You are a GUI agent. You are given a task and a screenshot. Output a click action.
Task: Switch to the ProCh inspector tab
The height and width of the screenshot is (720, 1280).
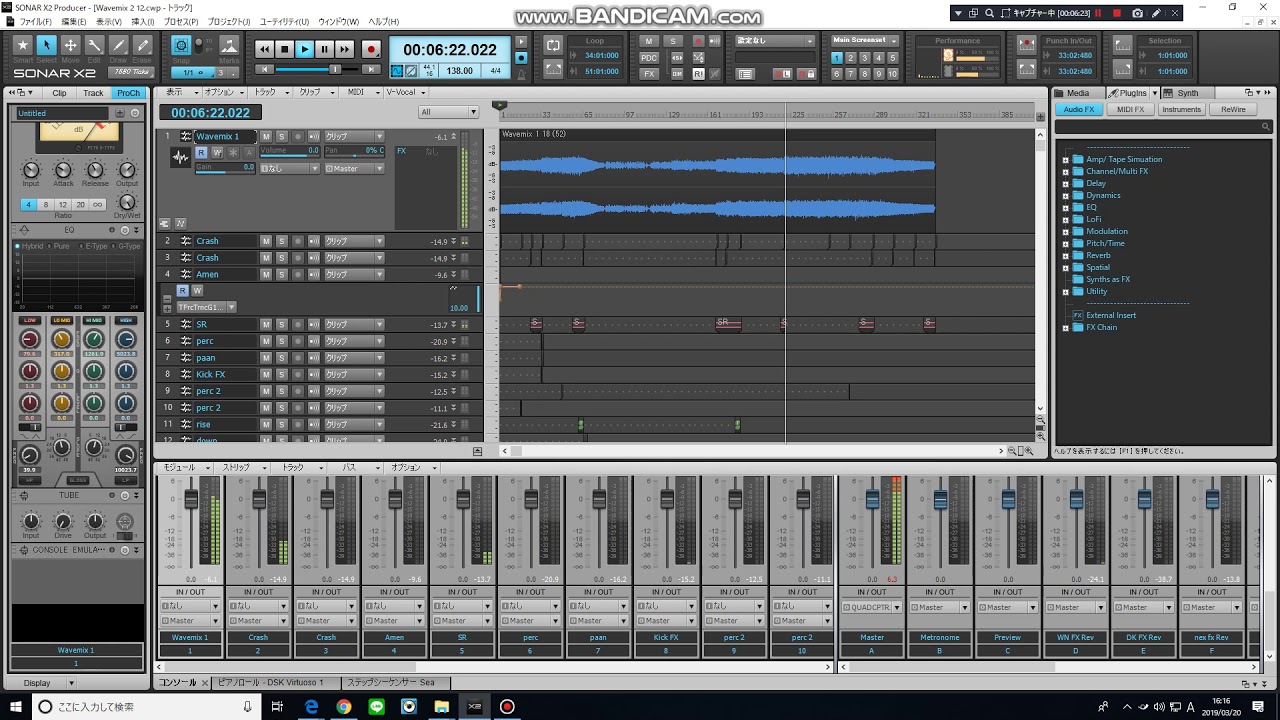coord(128,93)
